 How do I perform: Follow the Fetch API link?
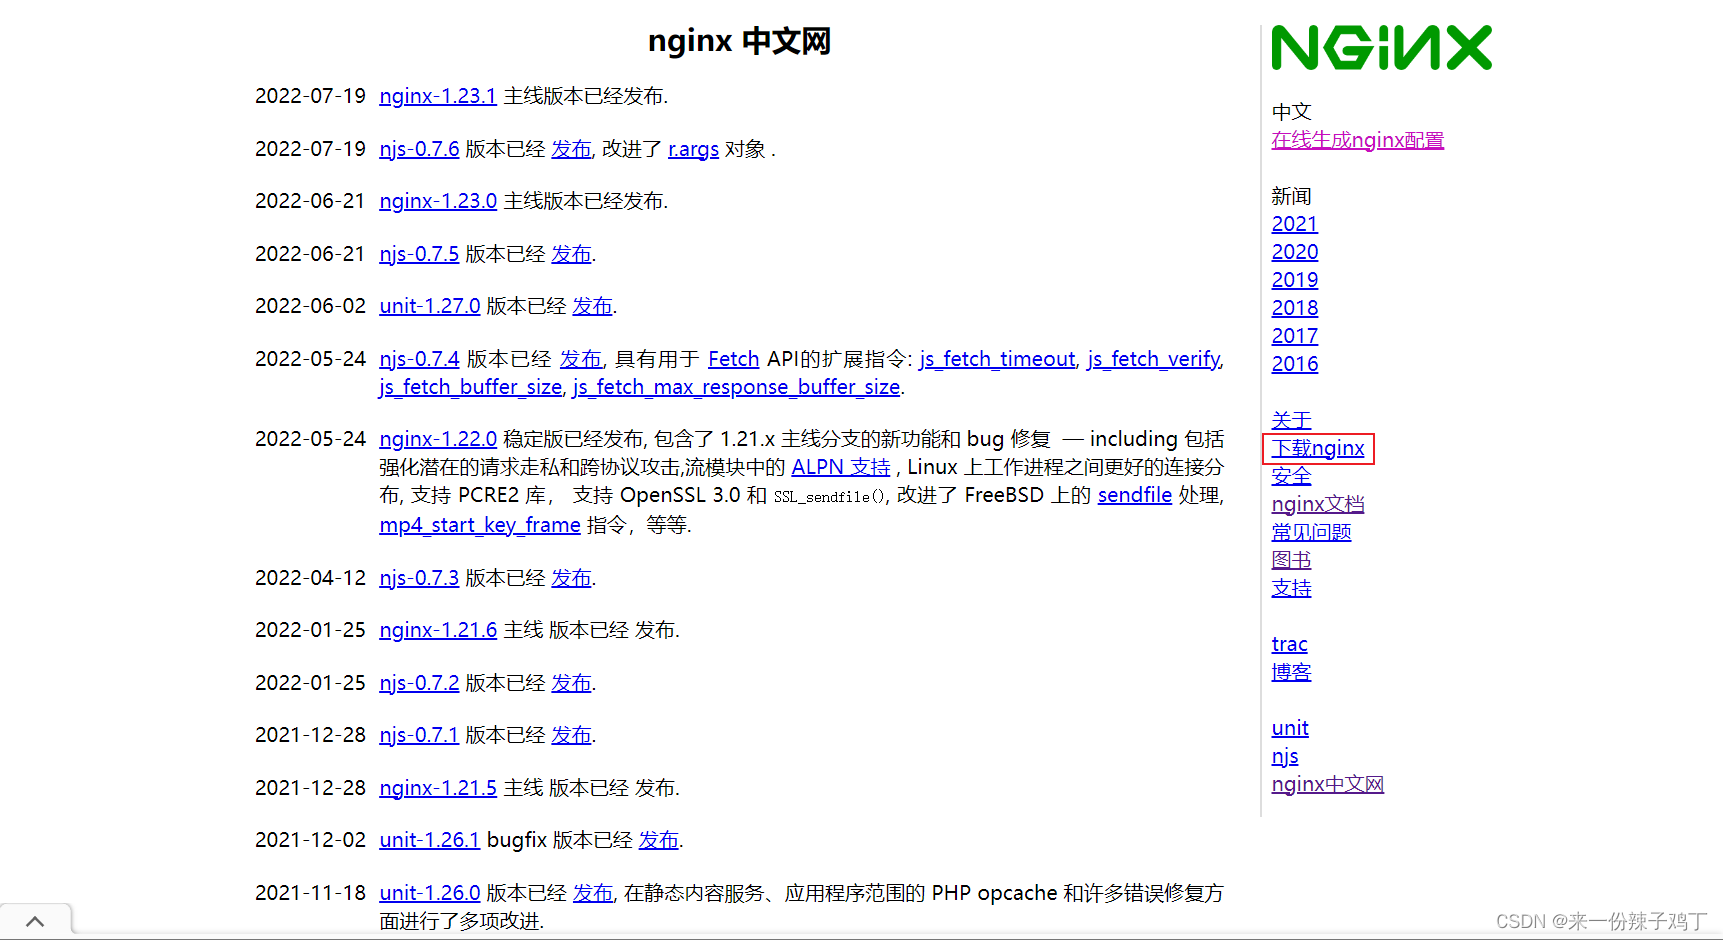click(x=734, y=359)
